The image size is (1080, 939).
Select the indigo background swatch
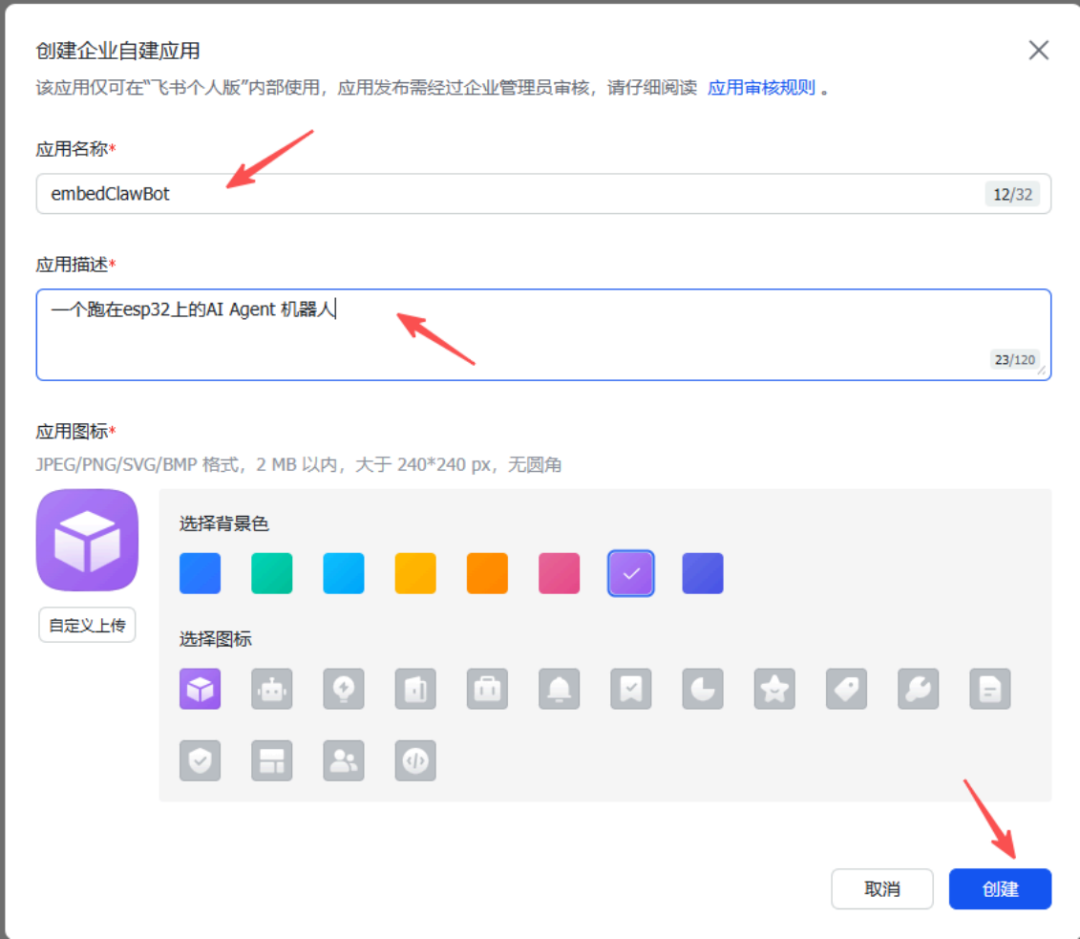coord(703,573)
